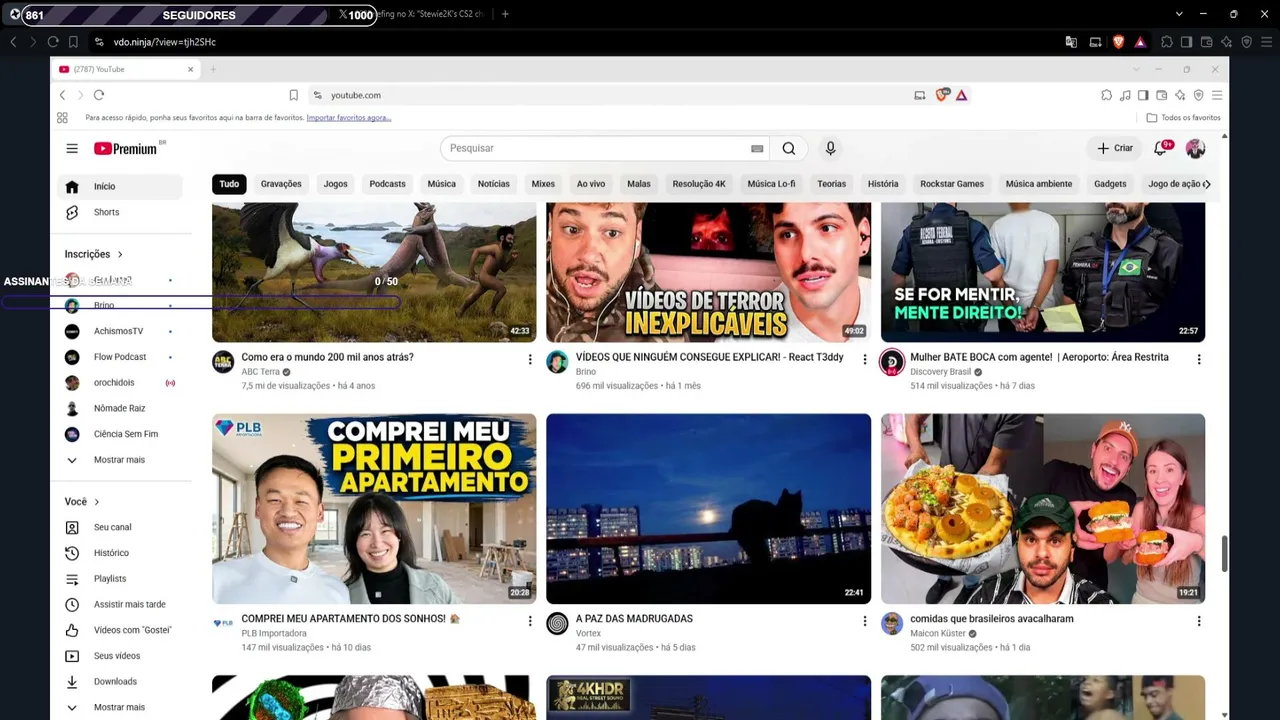Start voice search with the microphone
Viewport: 1280px width, 720px height.
pos(830,148)
